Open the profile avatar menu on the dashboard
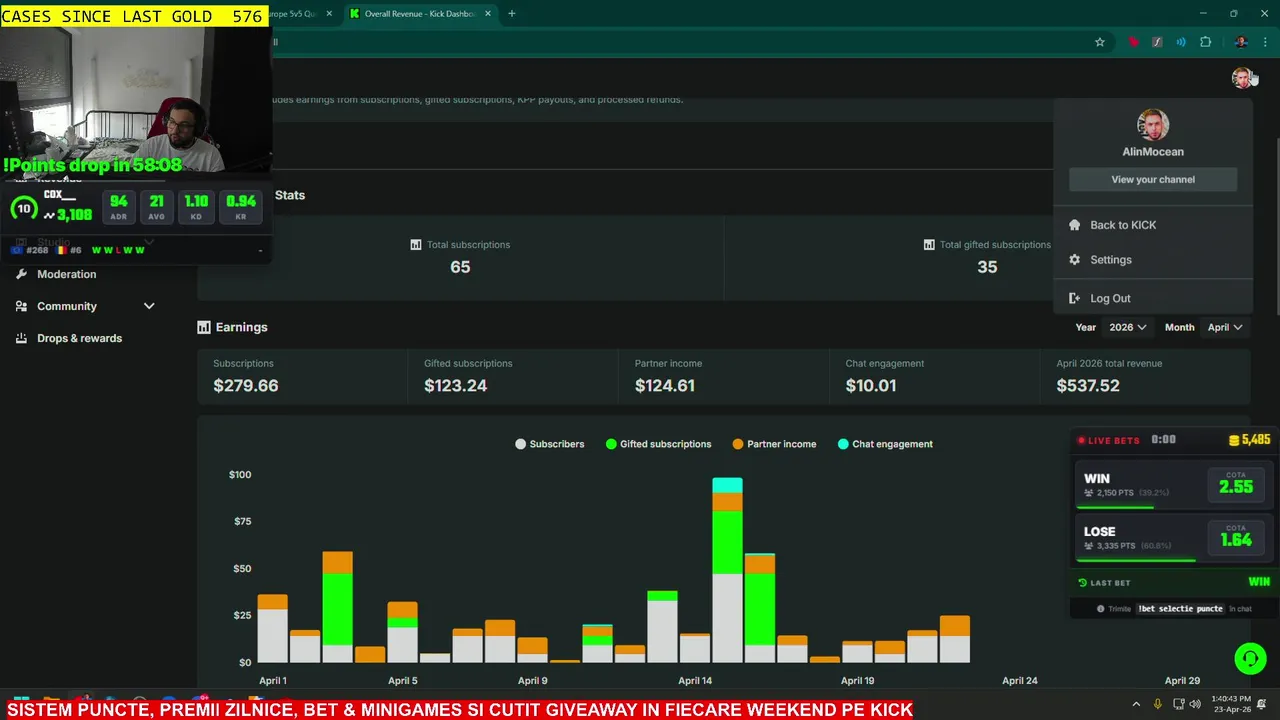This screenshot has width=1280, height=720. tap(1241, 78)
